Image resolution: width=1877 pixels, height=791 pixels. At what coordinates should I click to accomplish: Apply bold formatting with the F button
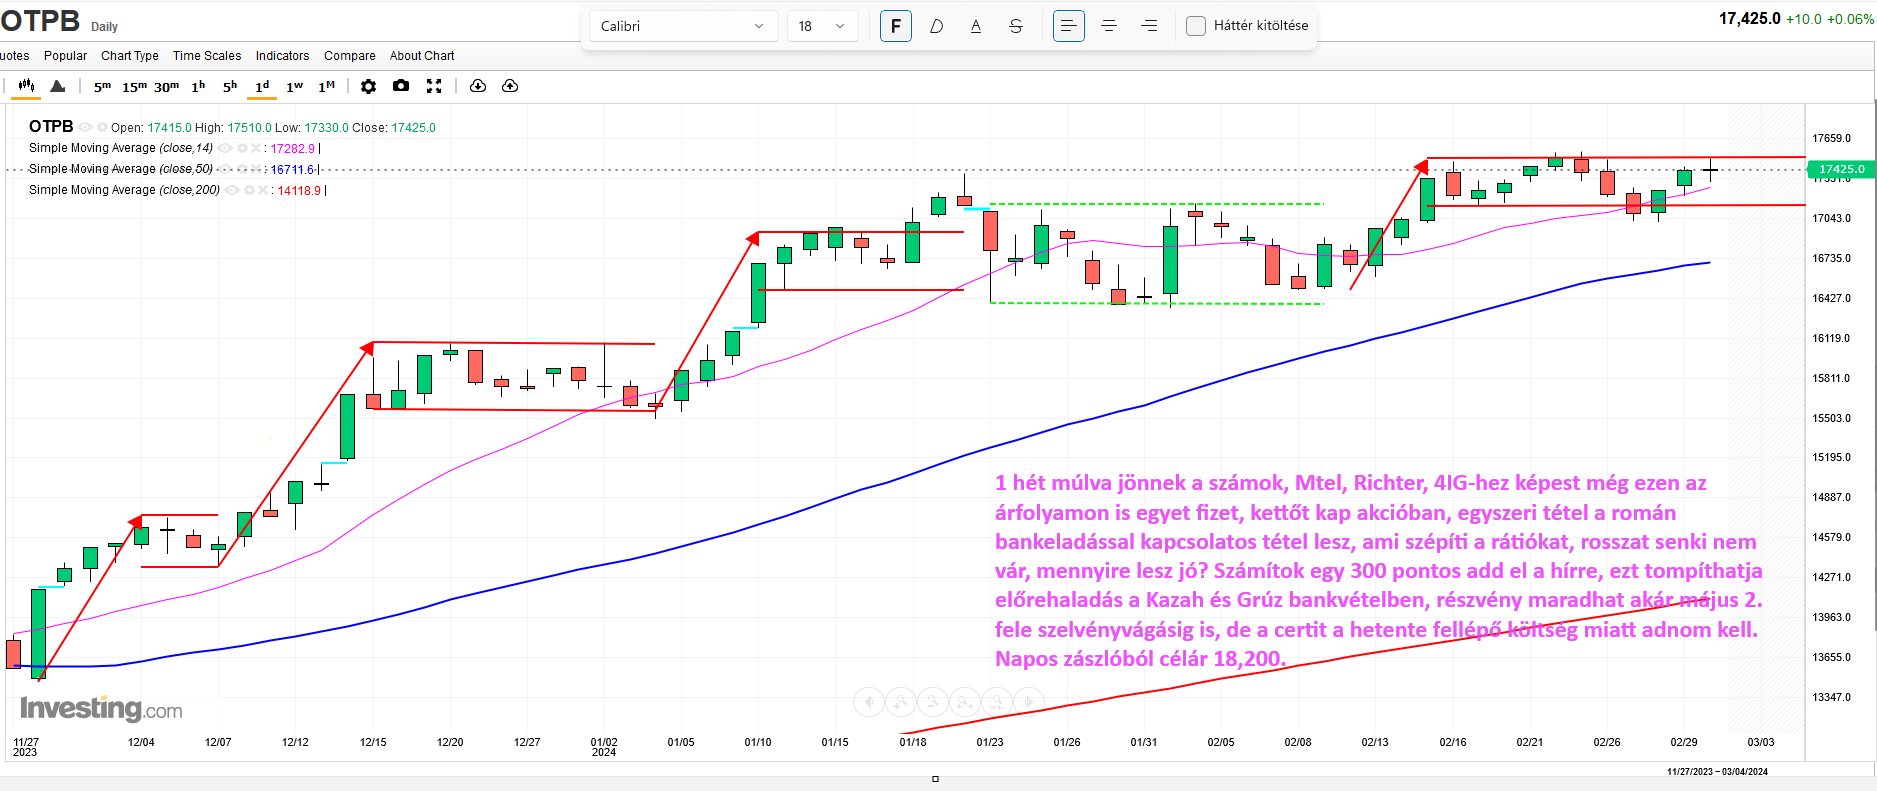(x=896, y=26)
